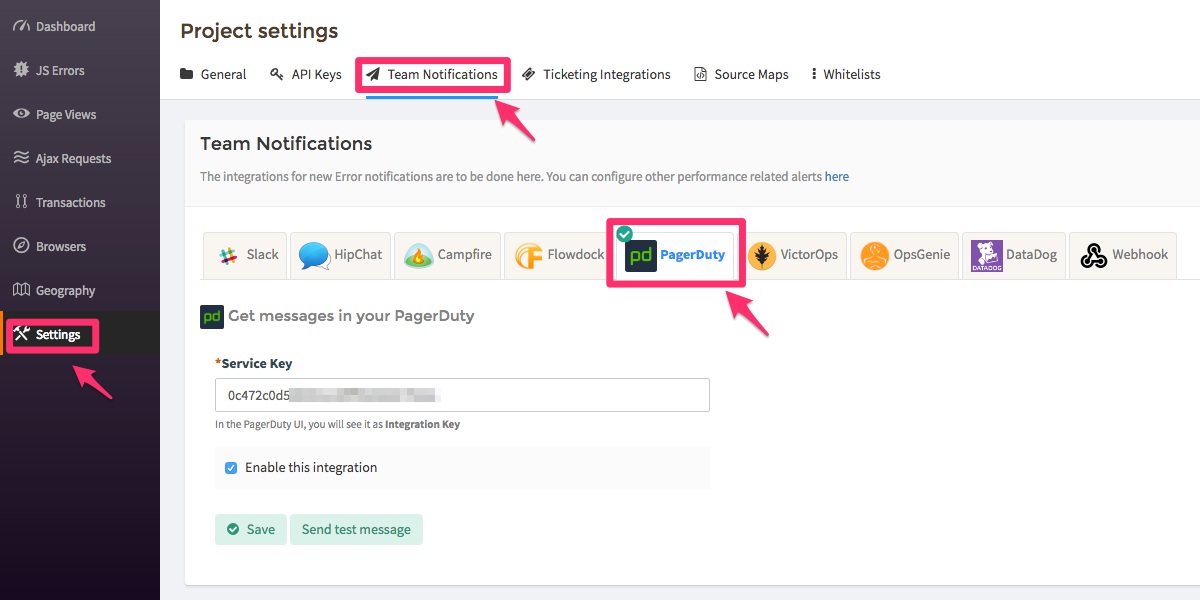
Task: Select the OpsGenie integration tab label
Action: [x=920, y=254]
